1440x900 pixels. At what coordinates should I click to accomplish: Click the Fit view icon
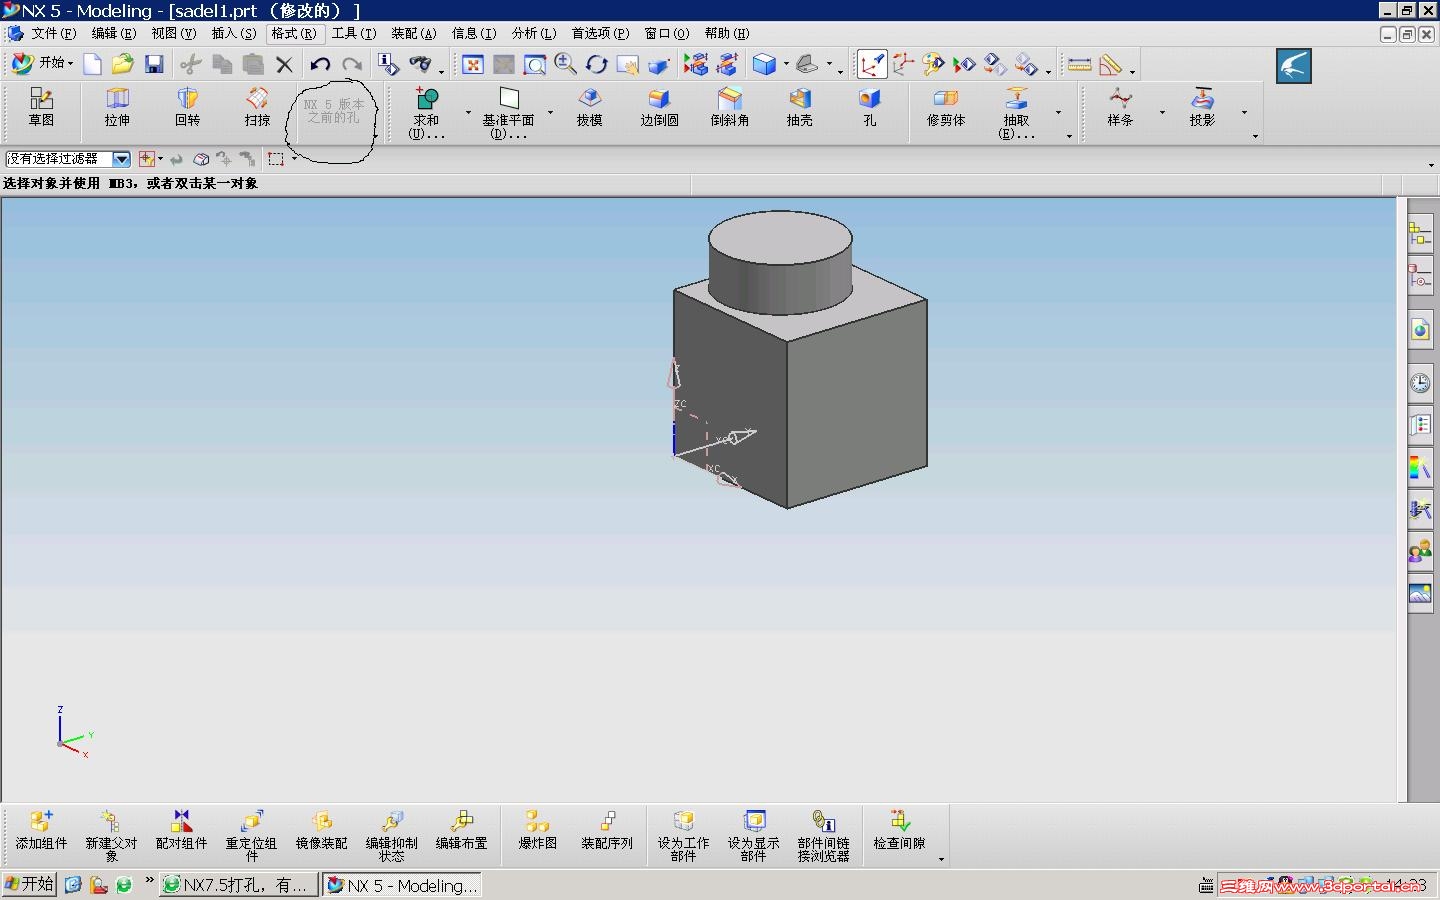(472, 65)
